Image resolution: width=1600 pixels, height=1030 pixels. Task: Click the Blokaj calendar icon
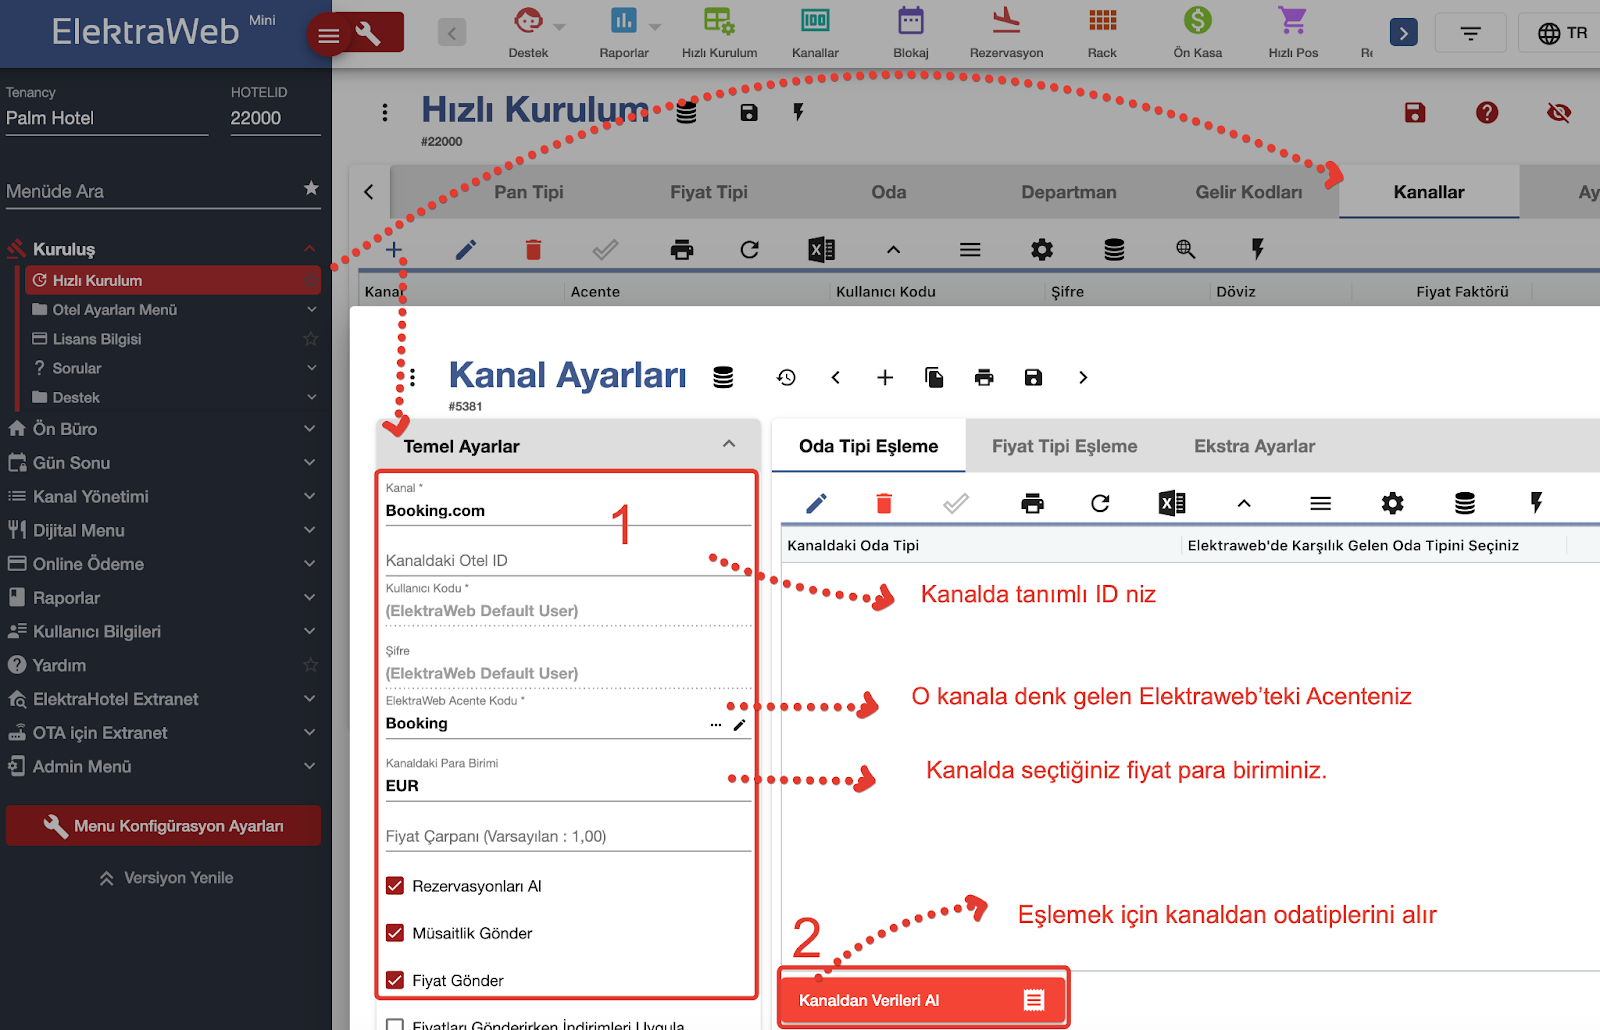pyautogui.click(x=910, y=21)
